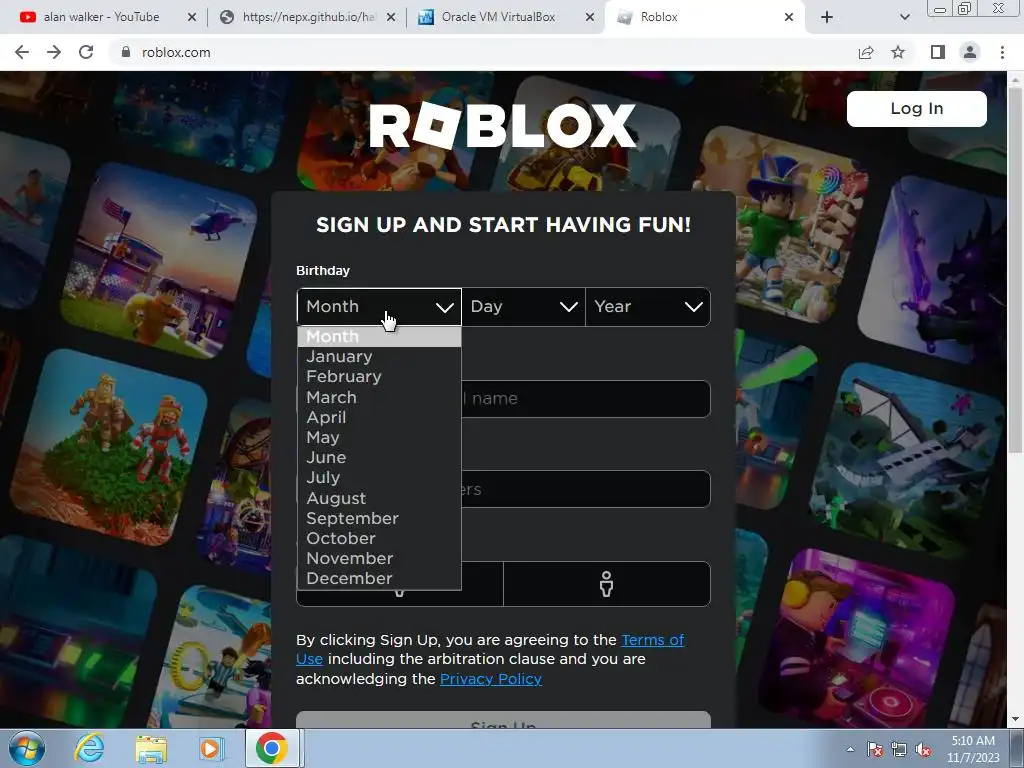Open the browser side panel icon
The image size is (1024, 768).
click(x=938, y=52)
